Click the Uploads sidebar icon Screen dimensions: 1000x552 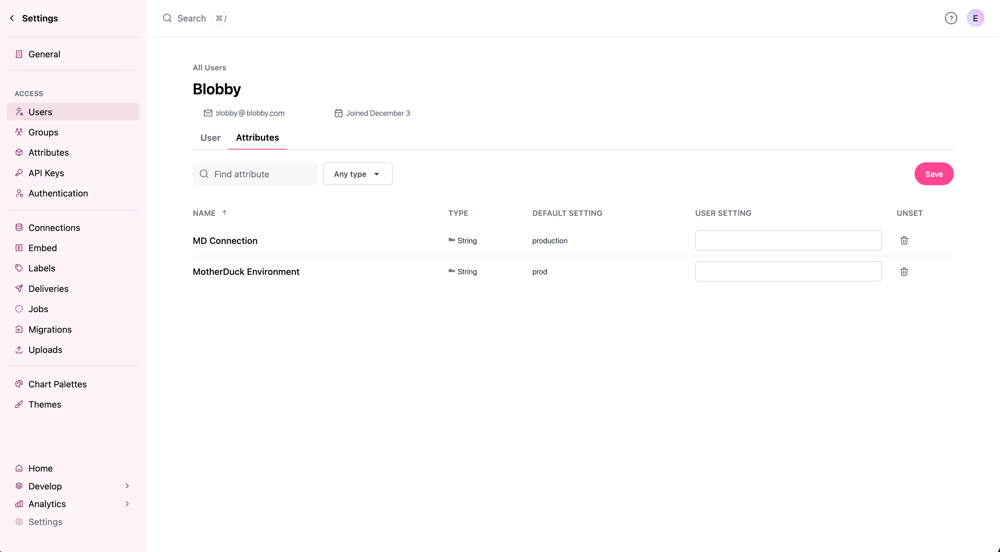click(x=19, y=350)
